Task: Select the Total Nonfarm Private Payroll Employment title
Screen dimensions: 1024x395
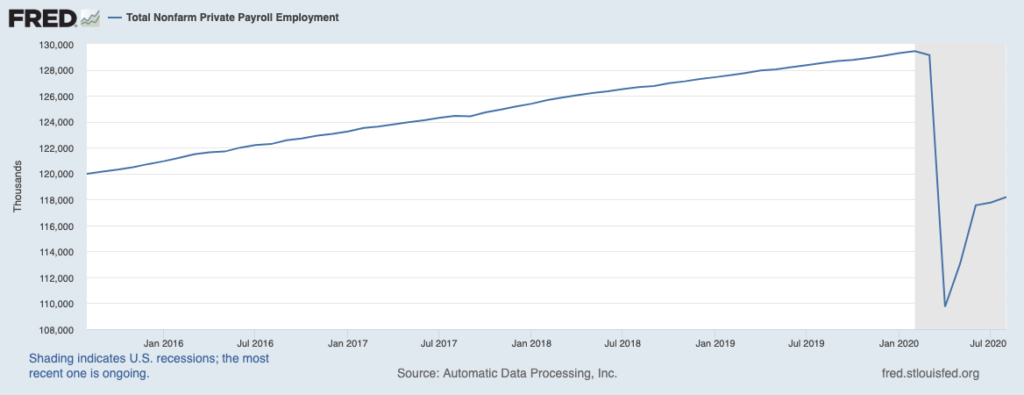Action: tap(232, 18)
